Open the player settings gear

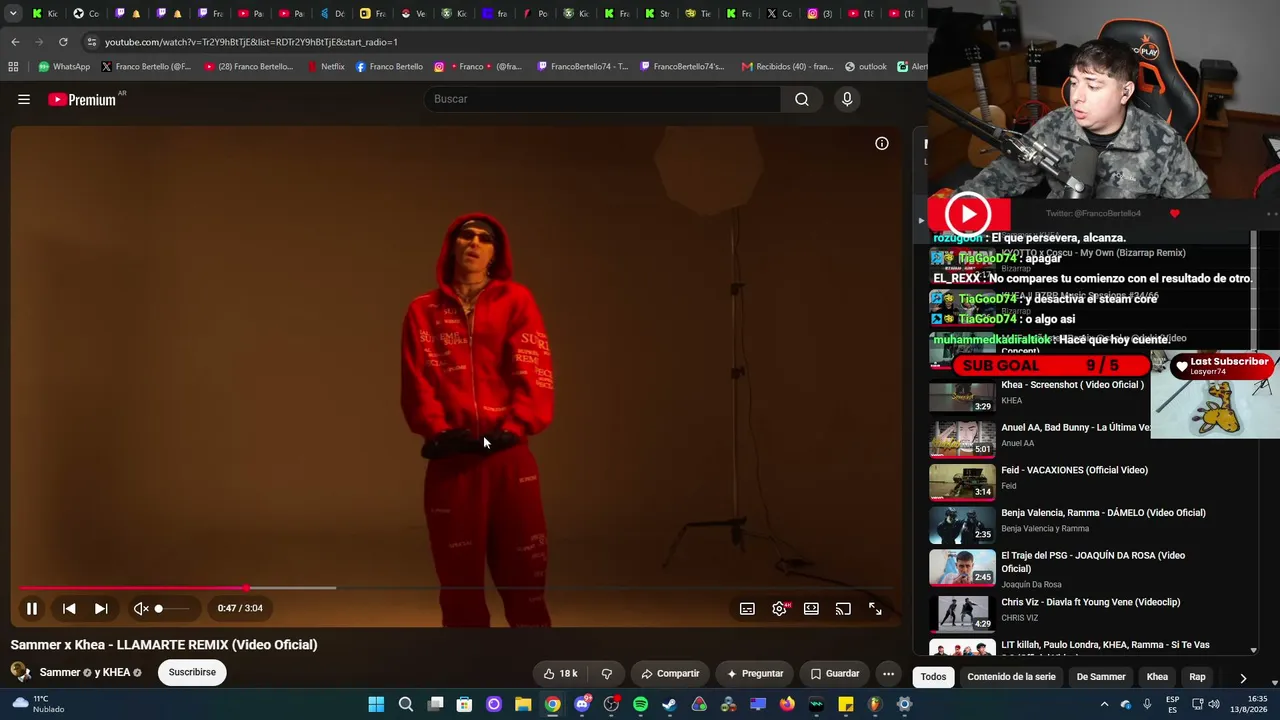(x=779, y=608)
